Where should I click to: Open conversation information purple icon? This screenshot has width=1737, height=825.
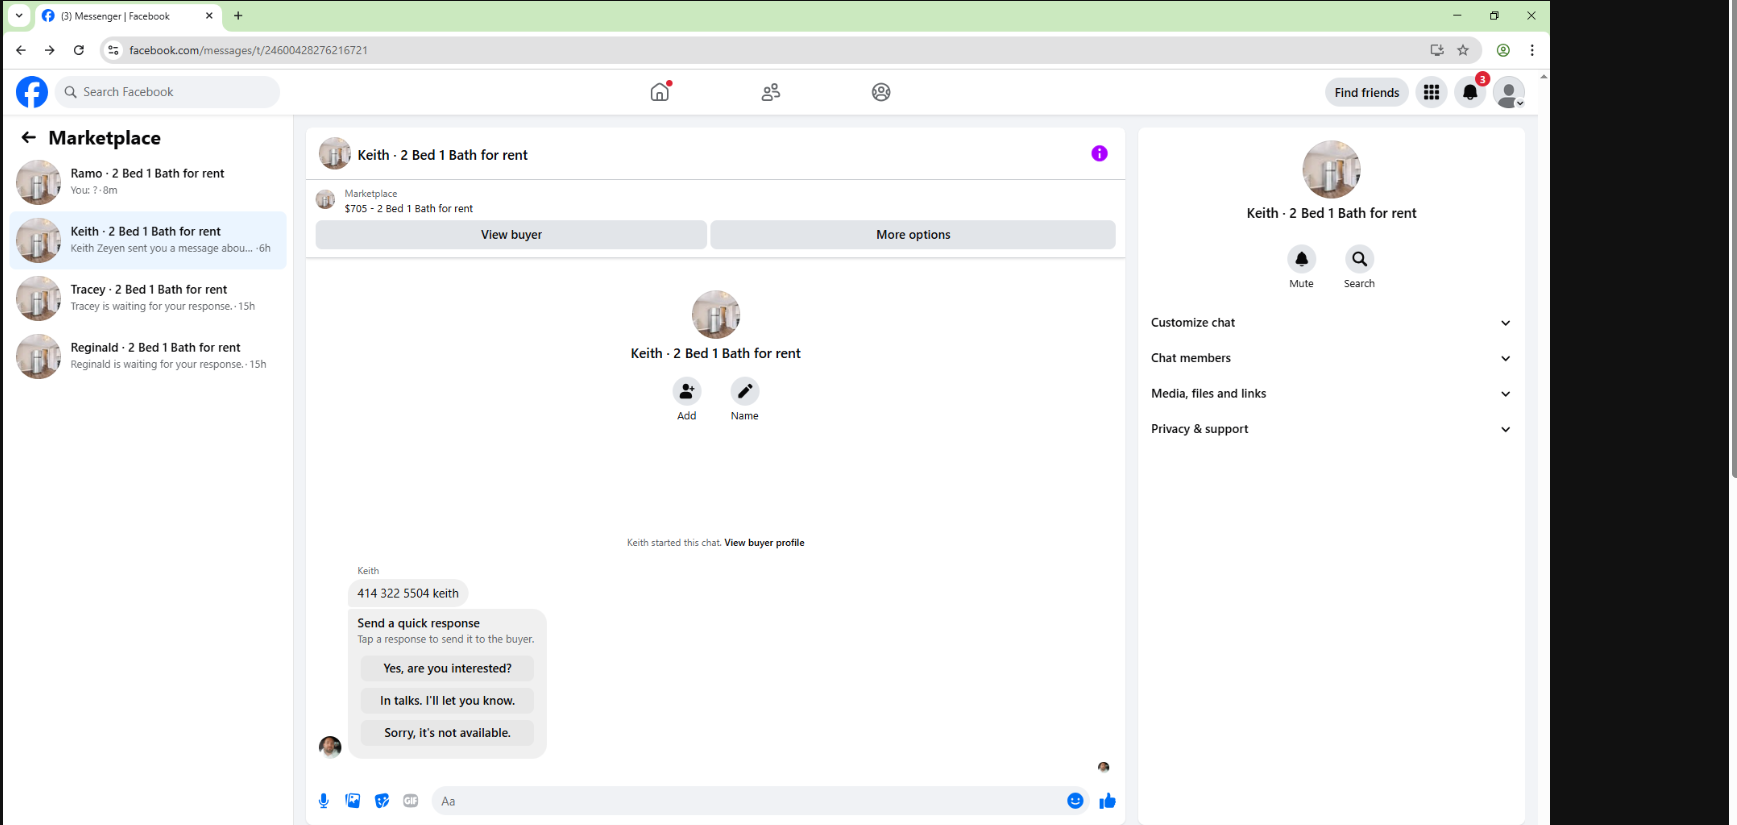(x=1099, y=153)
